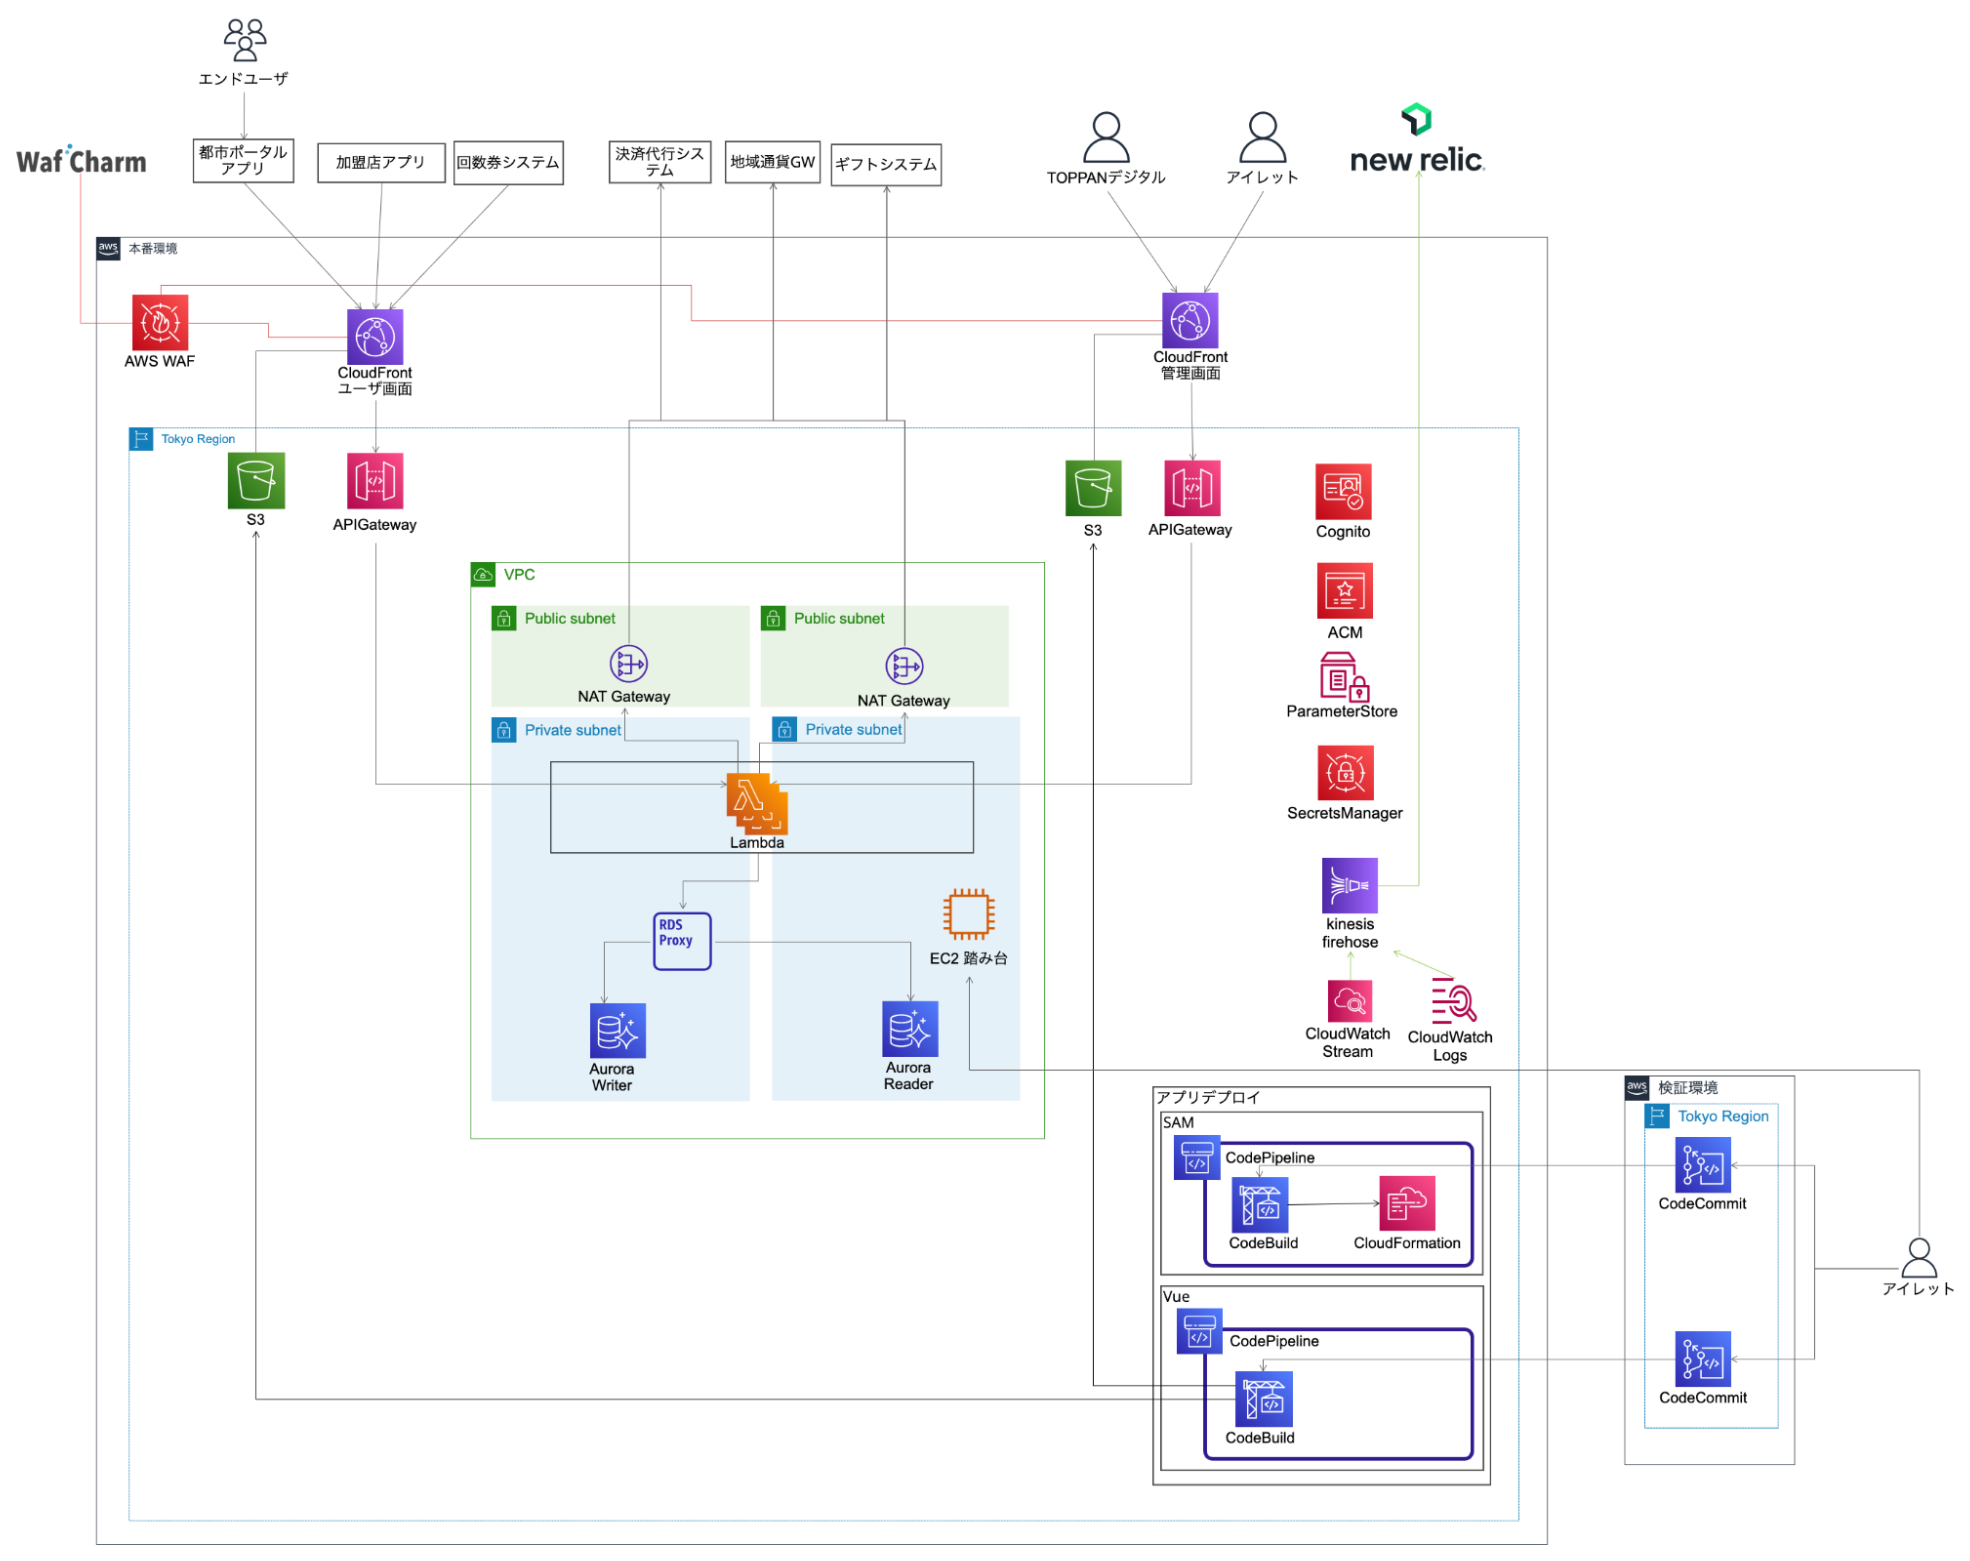The height and width of the screenshot is (1561, 1970).
Task: Select the kinesis firehose icon
Action: point(1350,886)
